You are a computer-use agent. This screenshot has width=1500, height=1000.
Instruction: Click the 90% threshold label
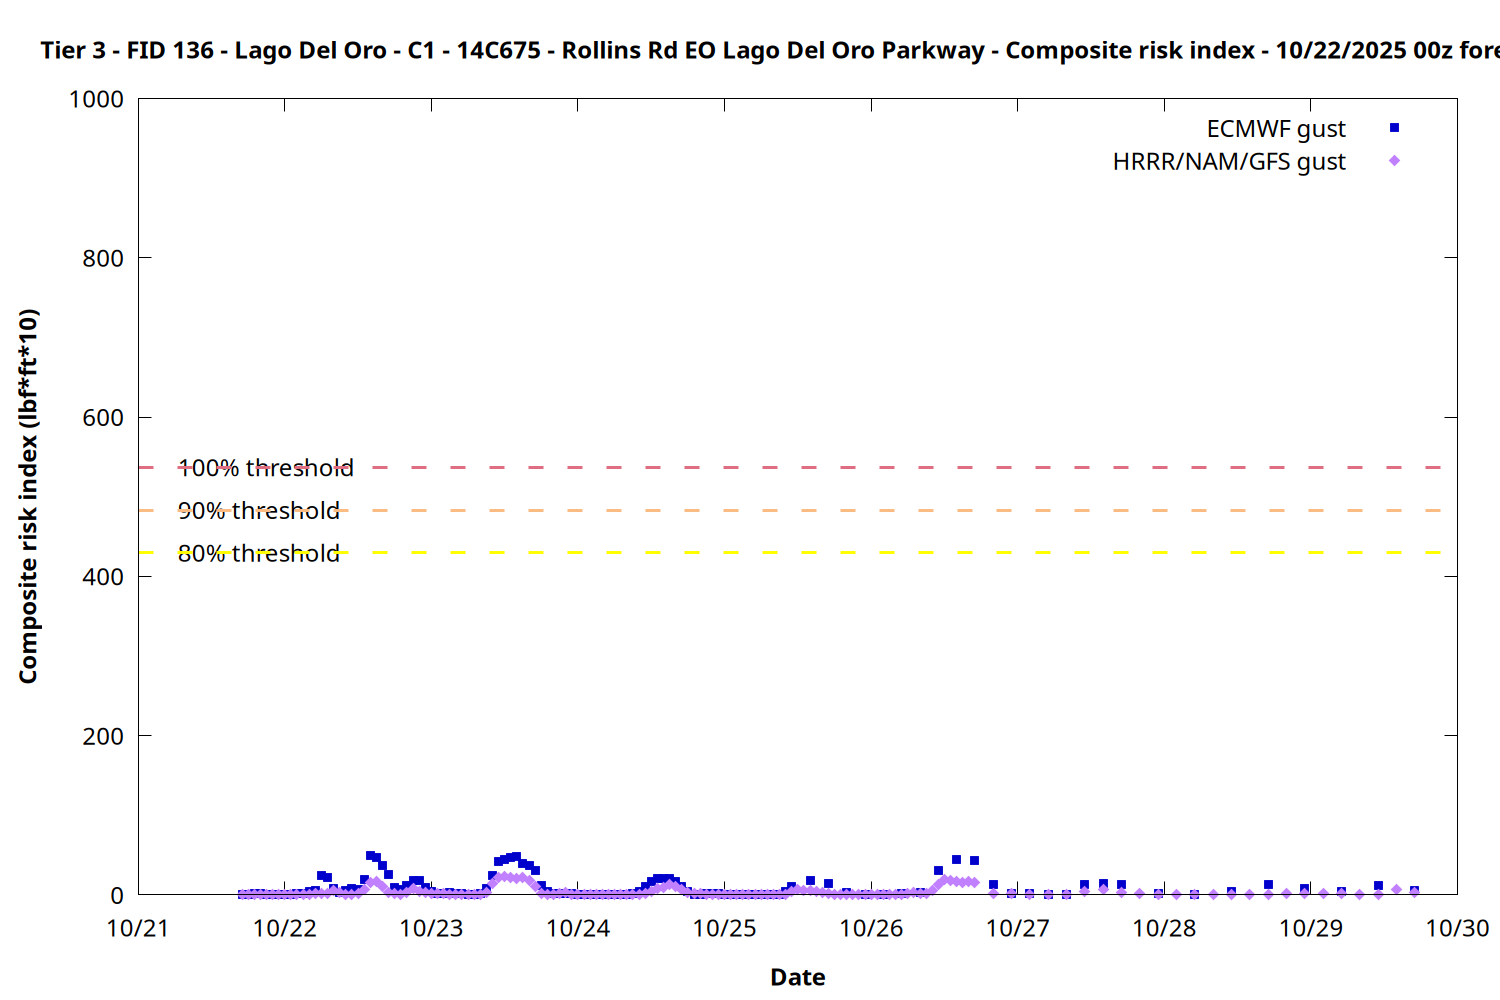tap(258, 511)
